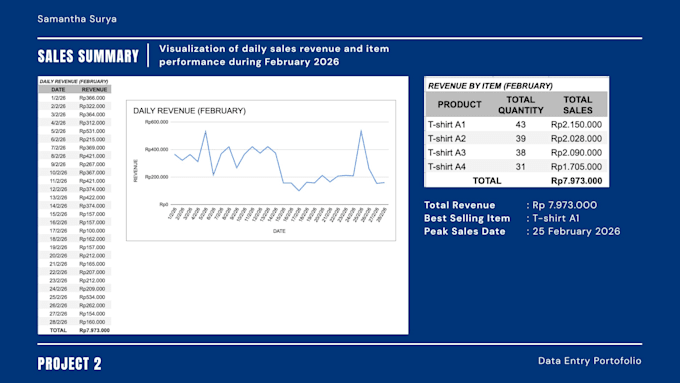Click the date cell '4/2/26'
Viewport: 680px width, 383px height.
(x=58, y=123)
